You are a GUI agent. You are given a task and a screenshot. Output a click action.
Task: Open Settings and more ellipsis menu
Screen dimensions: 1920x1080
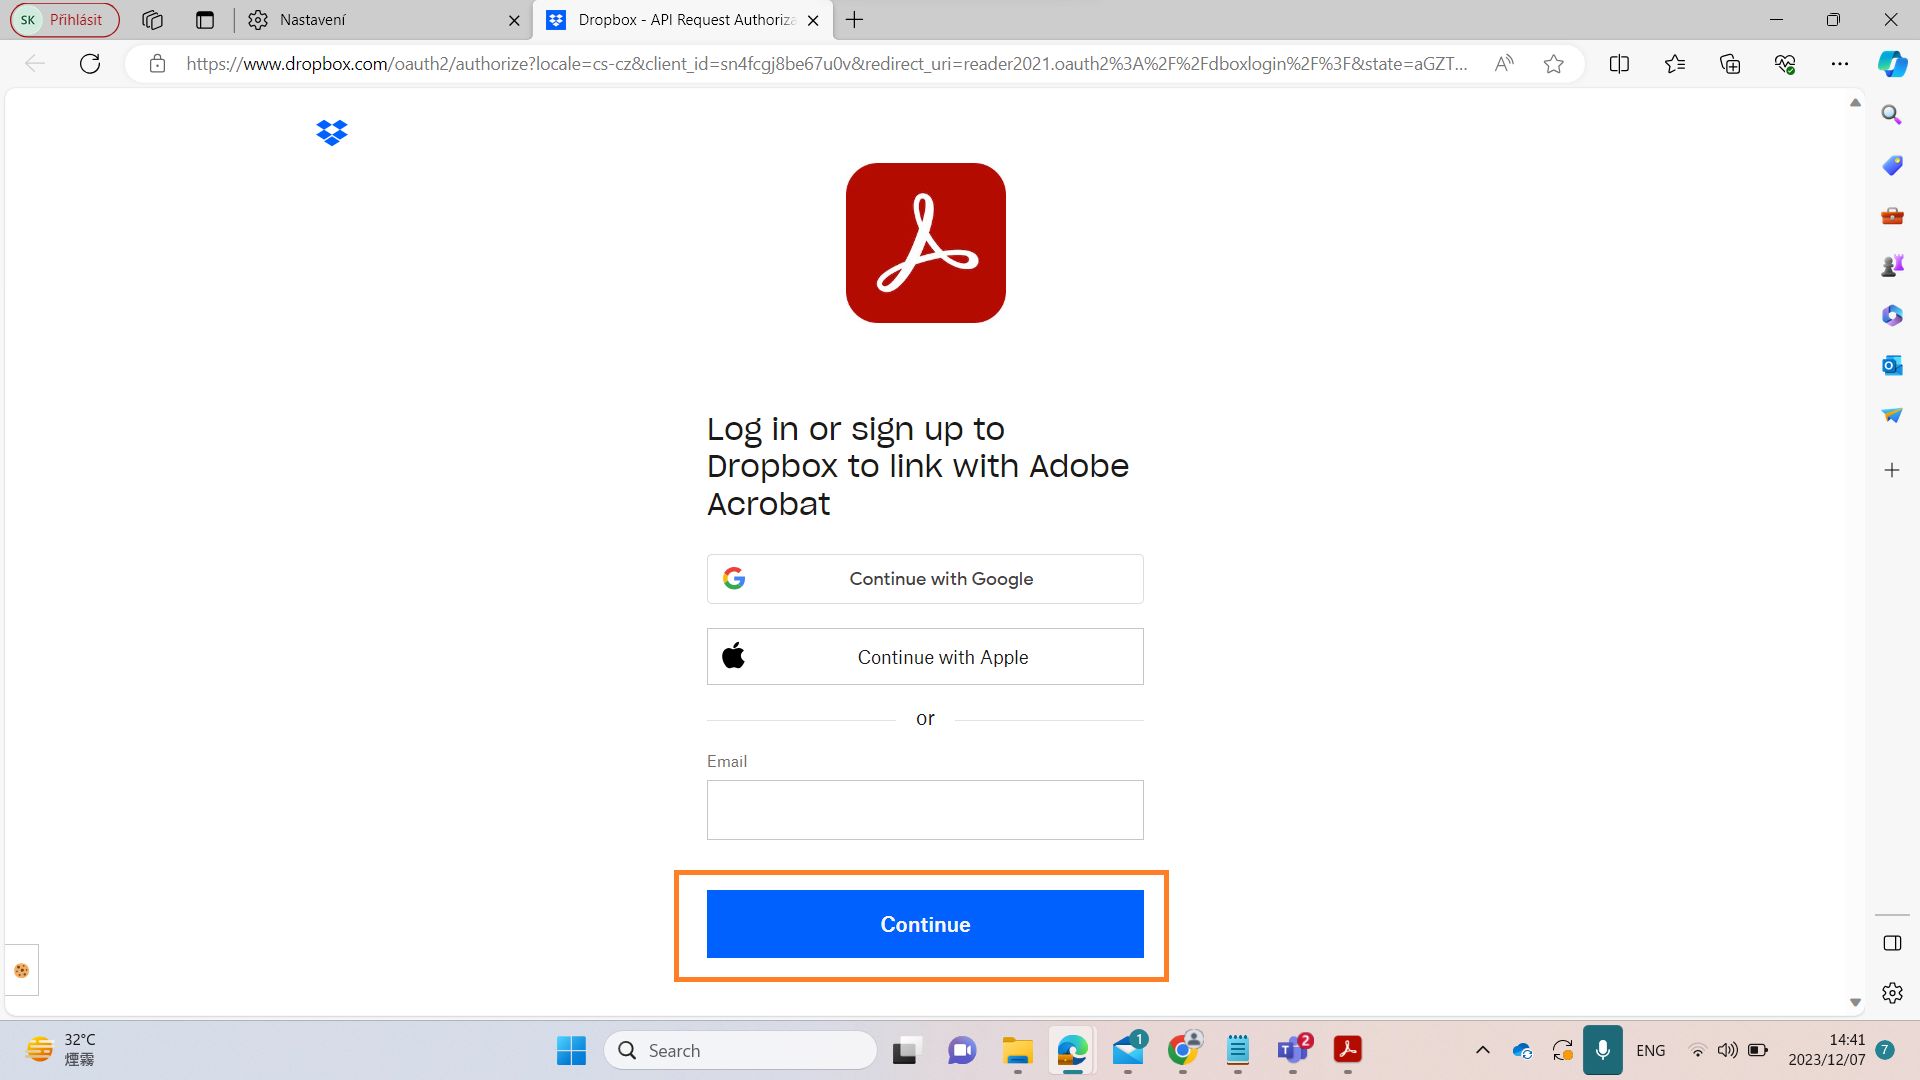(1839, 64)
